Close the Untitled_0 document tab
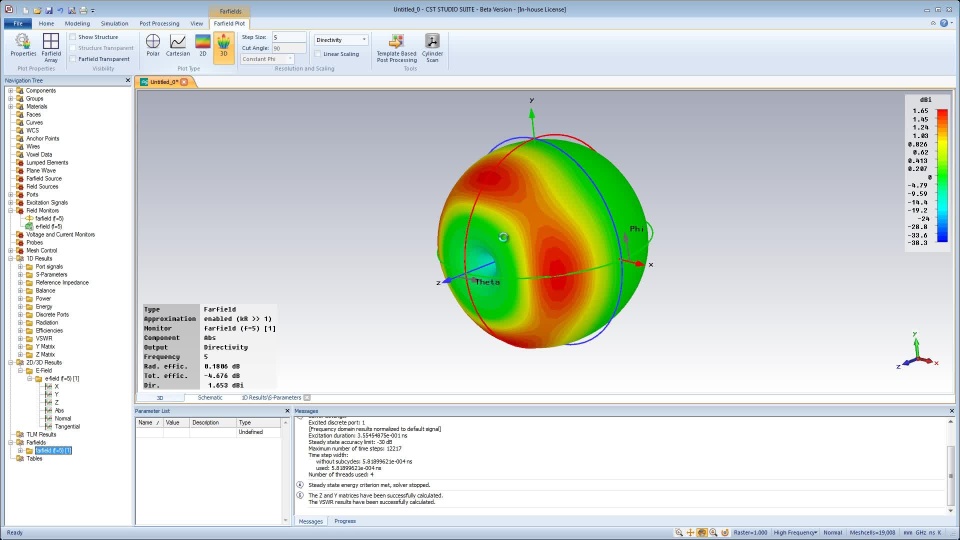960x540 pixels. point(184,82)
